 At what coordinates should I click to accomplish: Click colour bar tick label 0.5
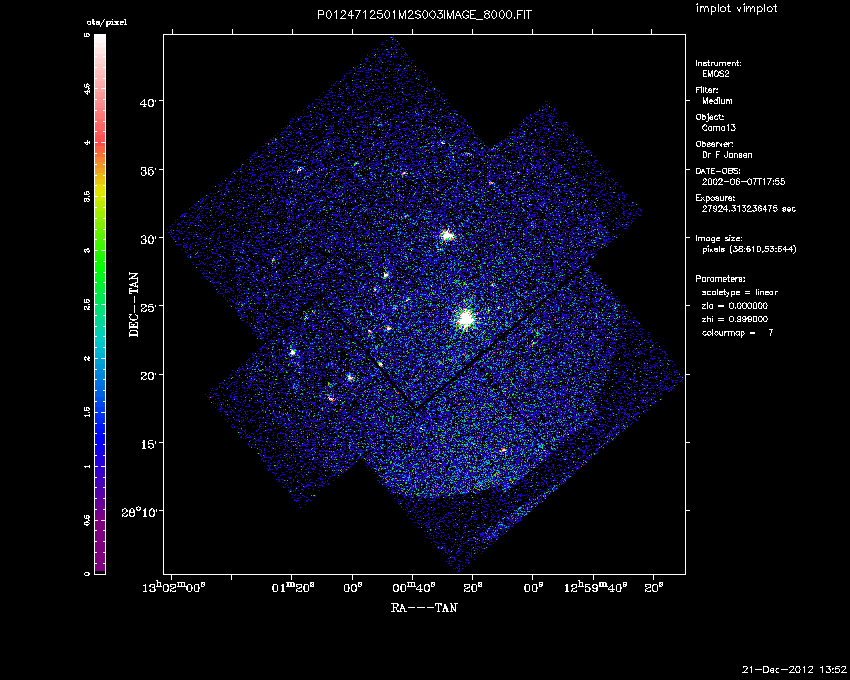point(87,520)
